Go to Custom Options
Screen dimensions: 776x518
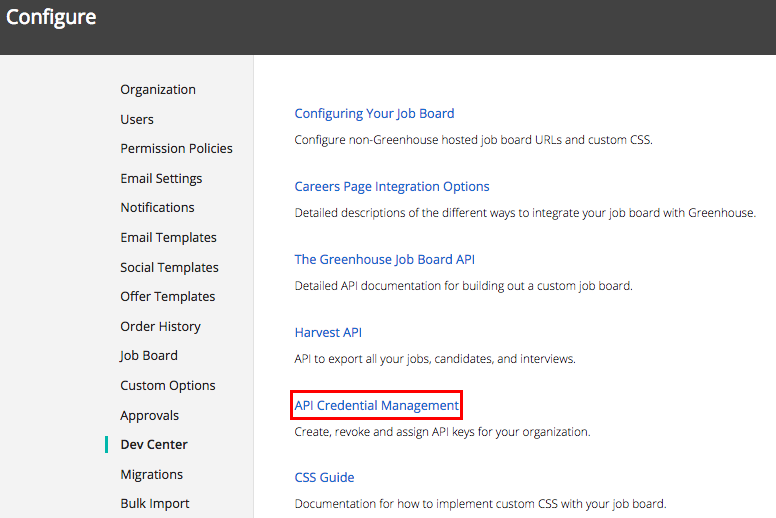(168, 385)
